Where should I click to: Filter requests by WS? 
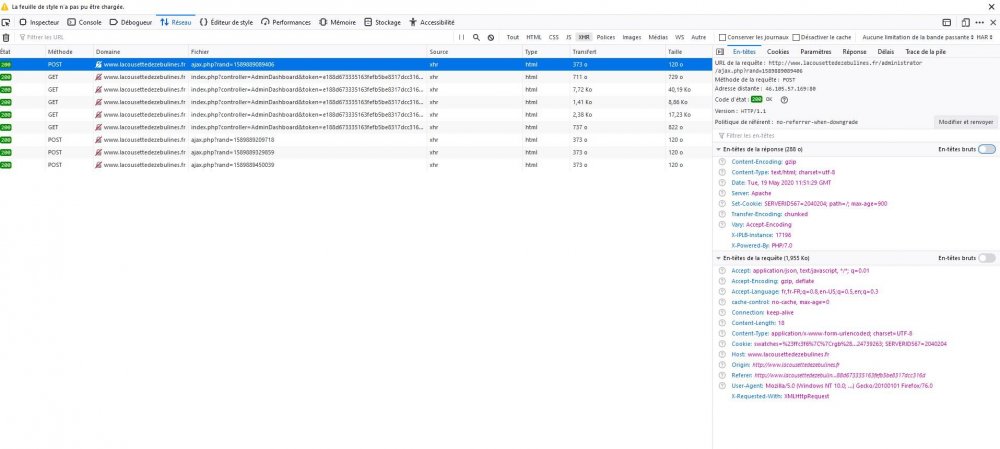pos(680,38)
